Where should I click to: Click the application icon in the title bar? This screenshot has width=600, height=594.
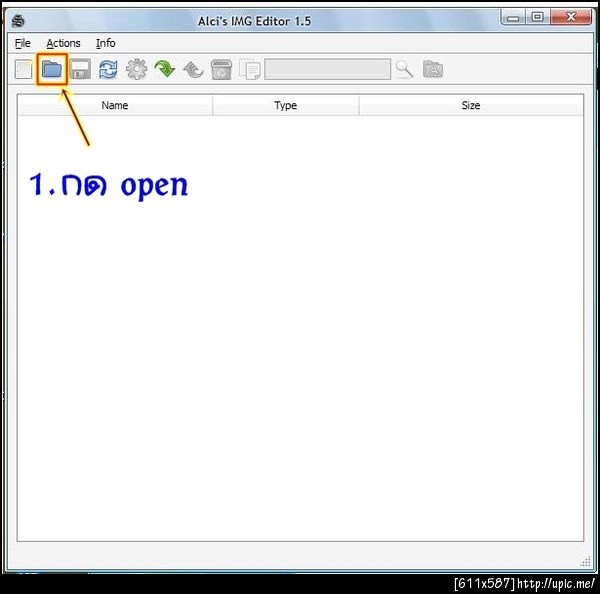tap(18, 21)
